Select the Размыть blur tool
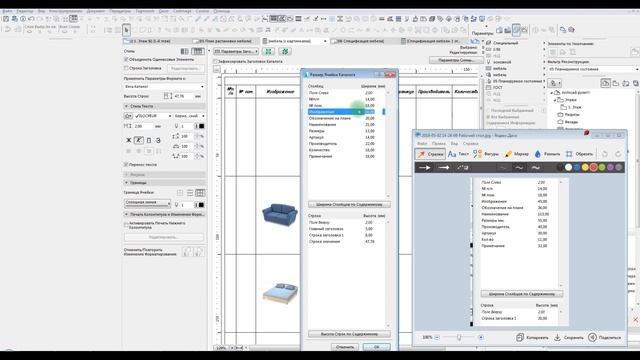Viewport: 640px width, 360px height. click(547, 154)
